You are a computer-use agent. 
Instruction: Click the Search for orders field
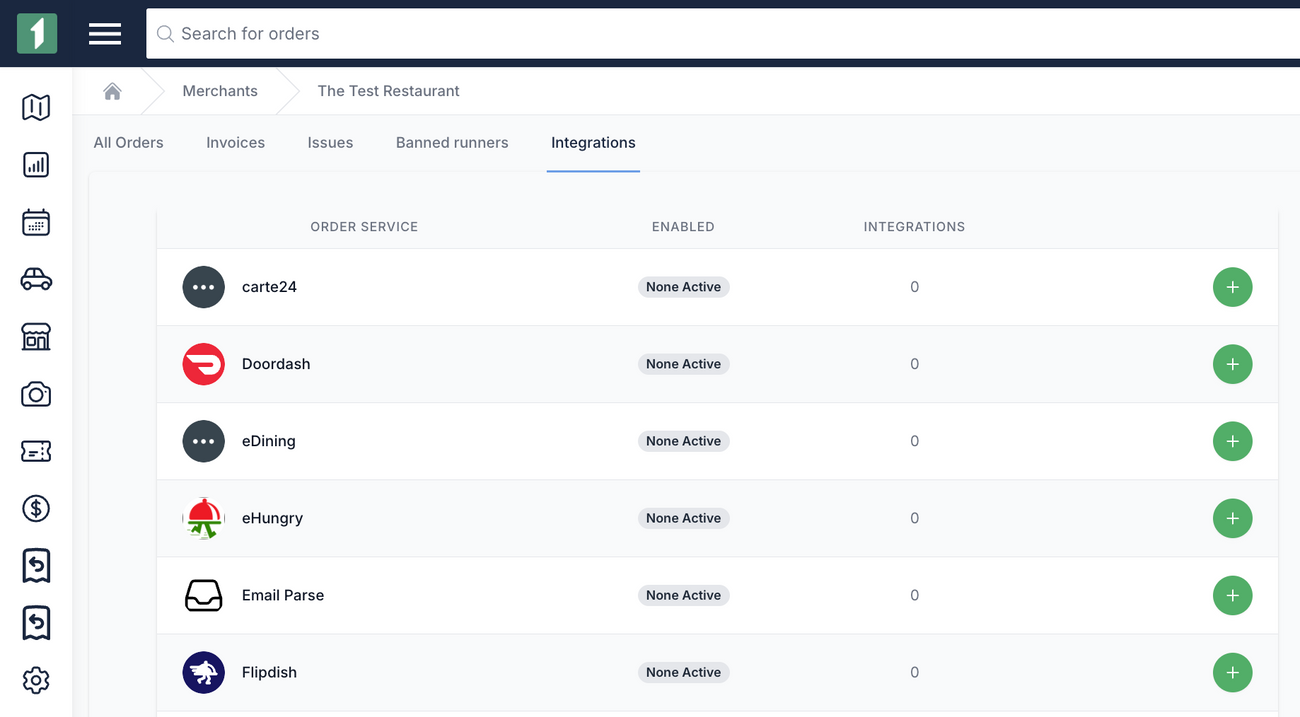700,34
